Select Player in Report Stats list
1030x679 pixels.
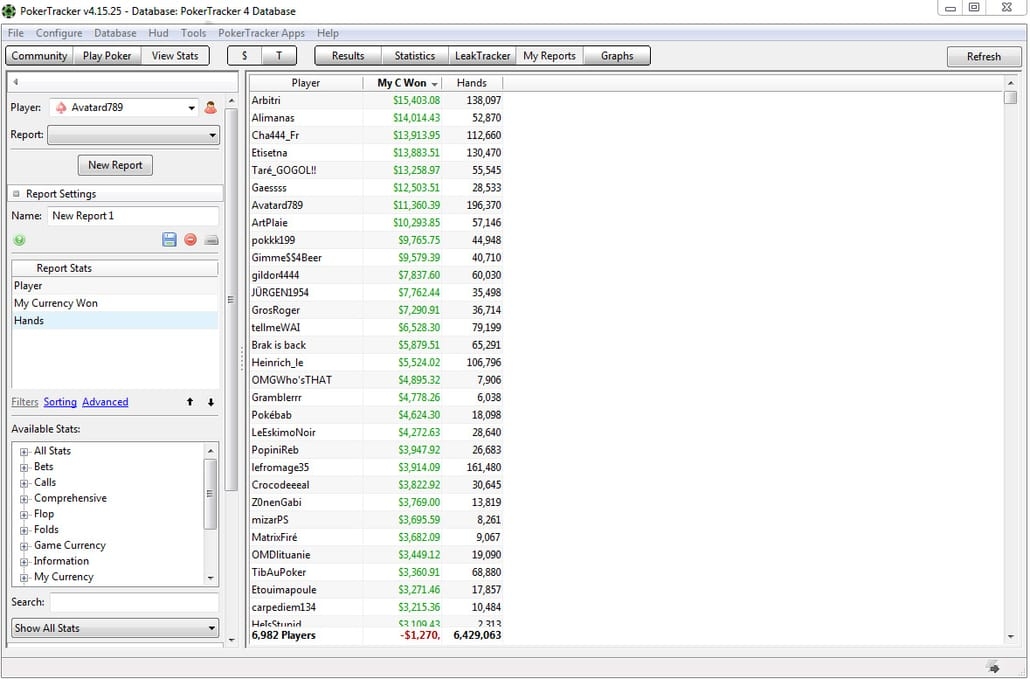click(x=115, y=286)
